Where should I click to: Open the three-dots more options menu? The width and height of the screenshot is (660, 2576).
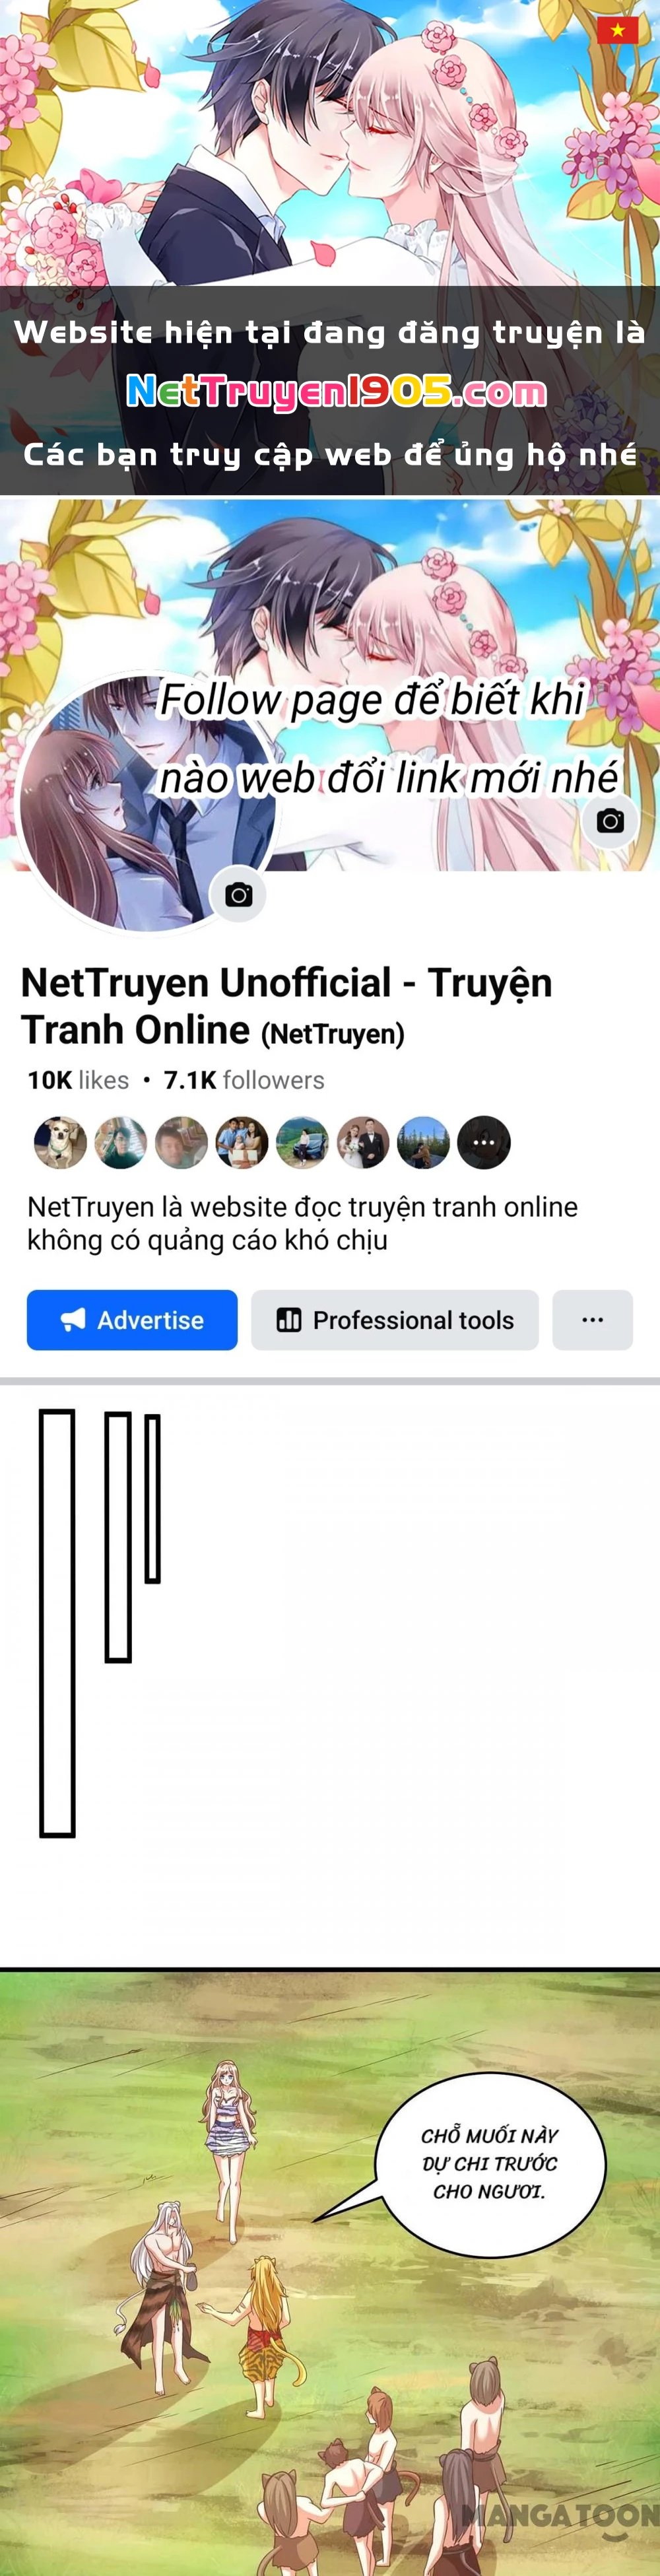coord(593,1320)
